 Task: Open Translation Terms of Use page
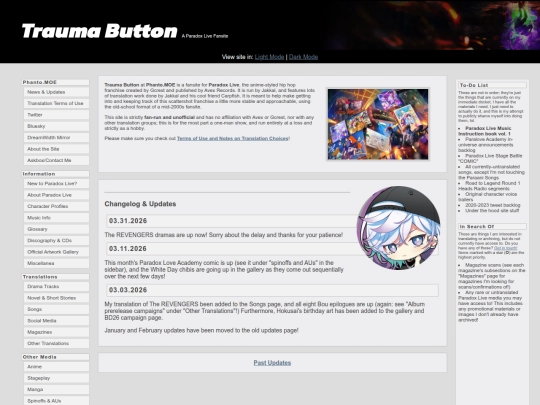tap(56, 103)
